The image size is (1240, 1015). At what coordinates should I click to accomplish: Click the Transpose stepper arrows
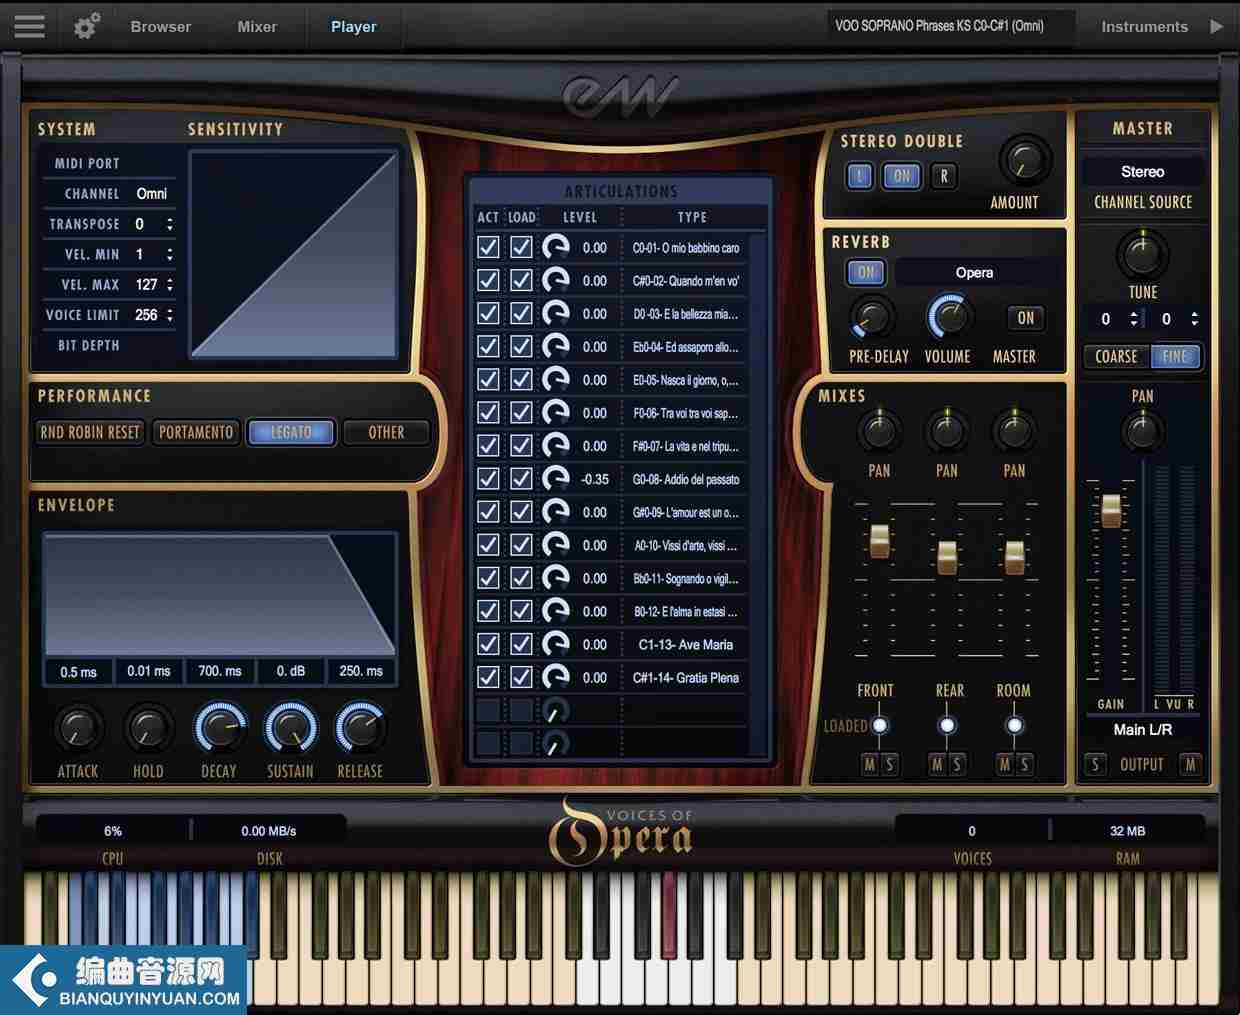170,224
